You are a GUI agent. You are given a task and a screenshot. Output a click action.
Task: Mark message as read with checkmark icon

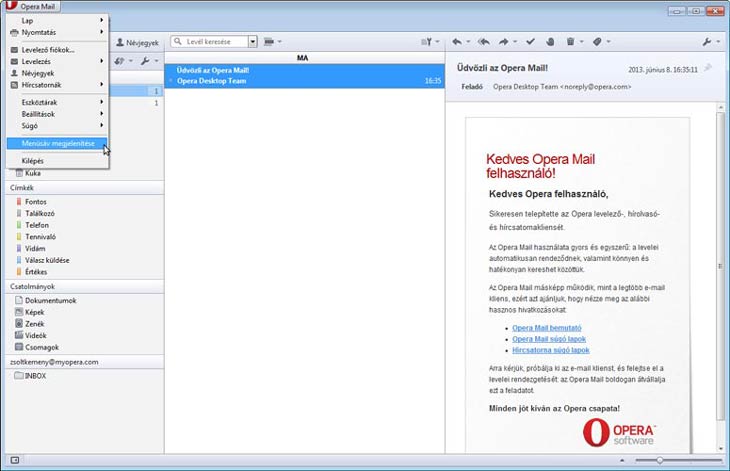click(531, 42)
